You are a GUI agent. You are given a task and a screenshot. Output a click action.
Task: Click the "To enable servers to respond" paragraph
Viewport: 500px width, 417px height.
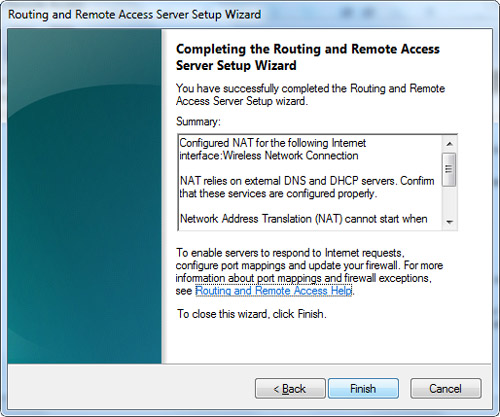point(309,272)
